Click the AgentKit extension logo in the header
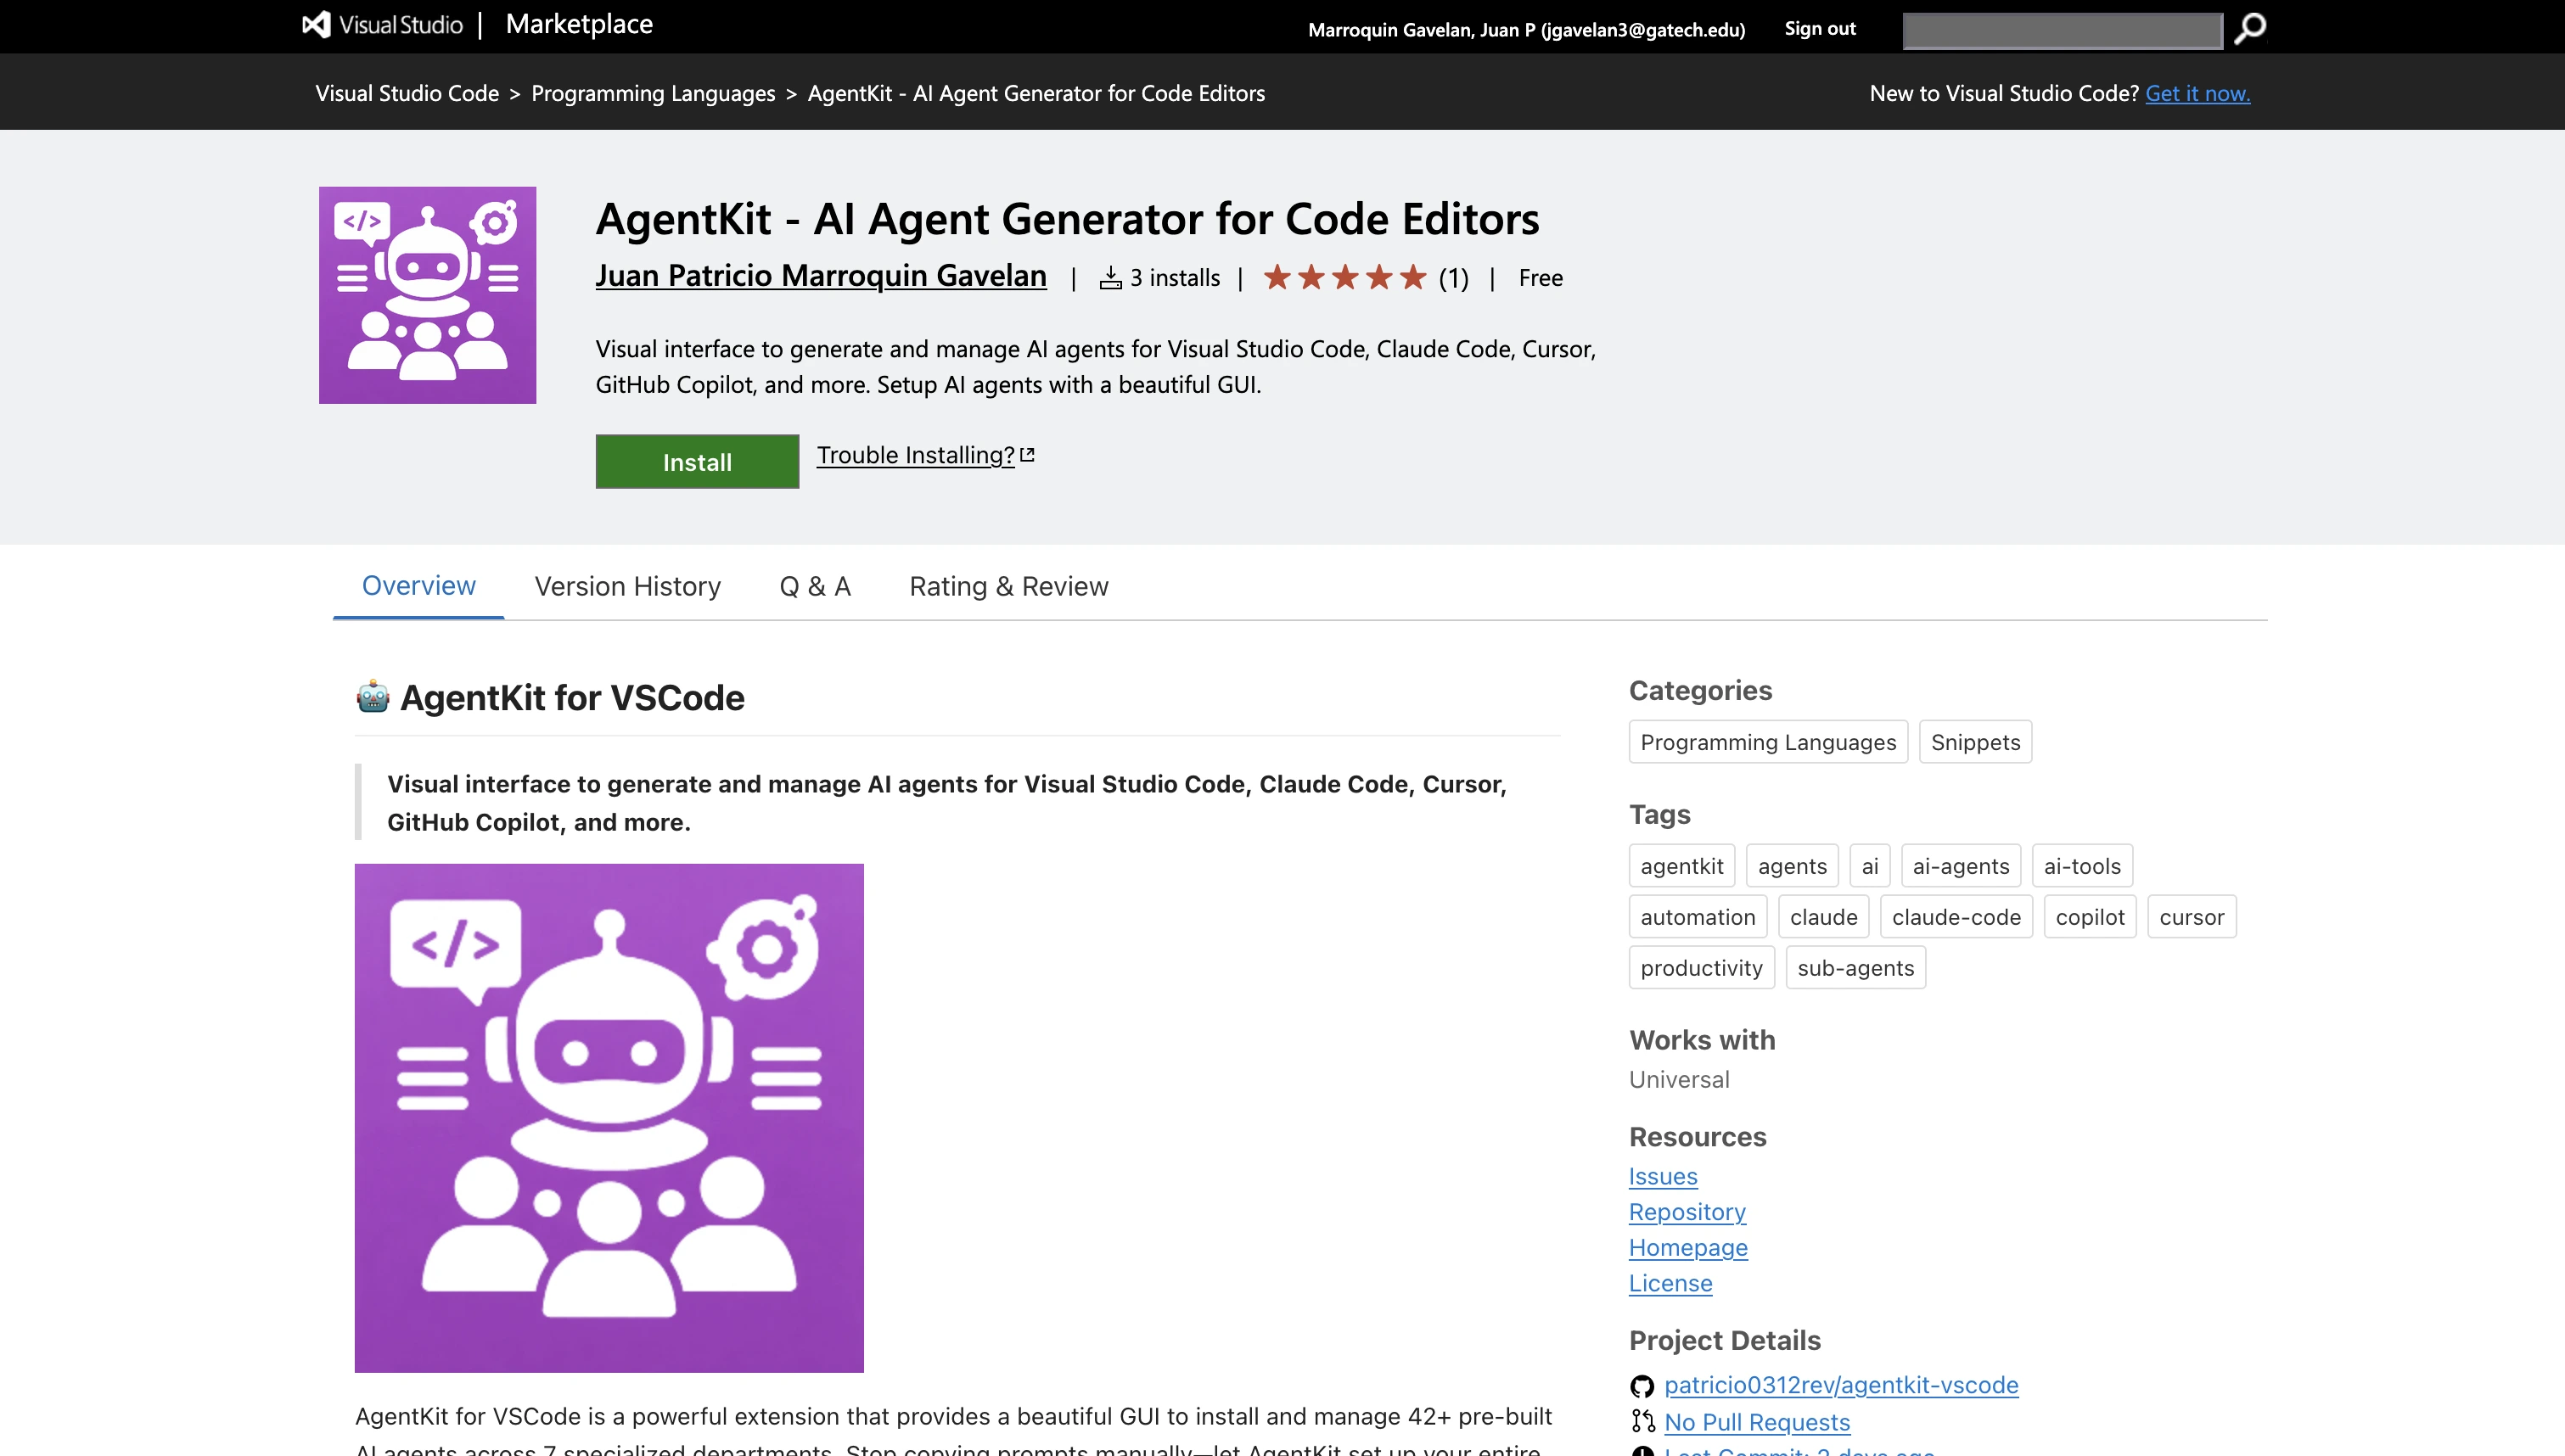 click(x=427, y=295)
